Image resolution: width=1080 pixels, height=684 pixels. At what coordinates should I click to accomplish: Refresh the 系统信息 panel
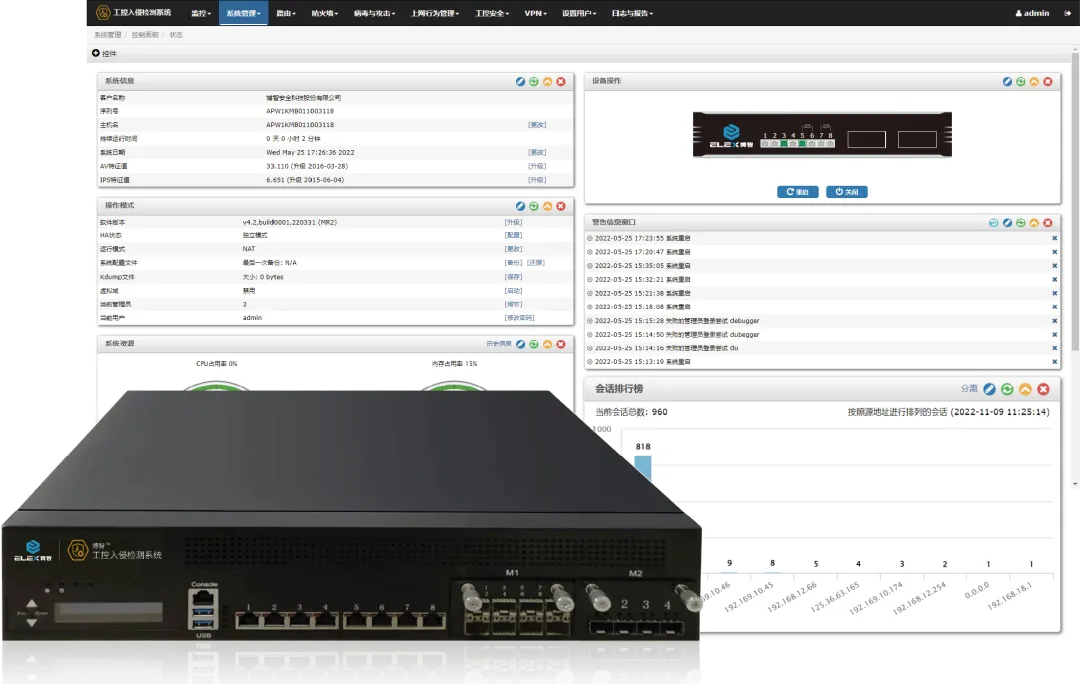point(534,81)
